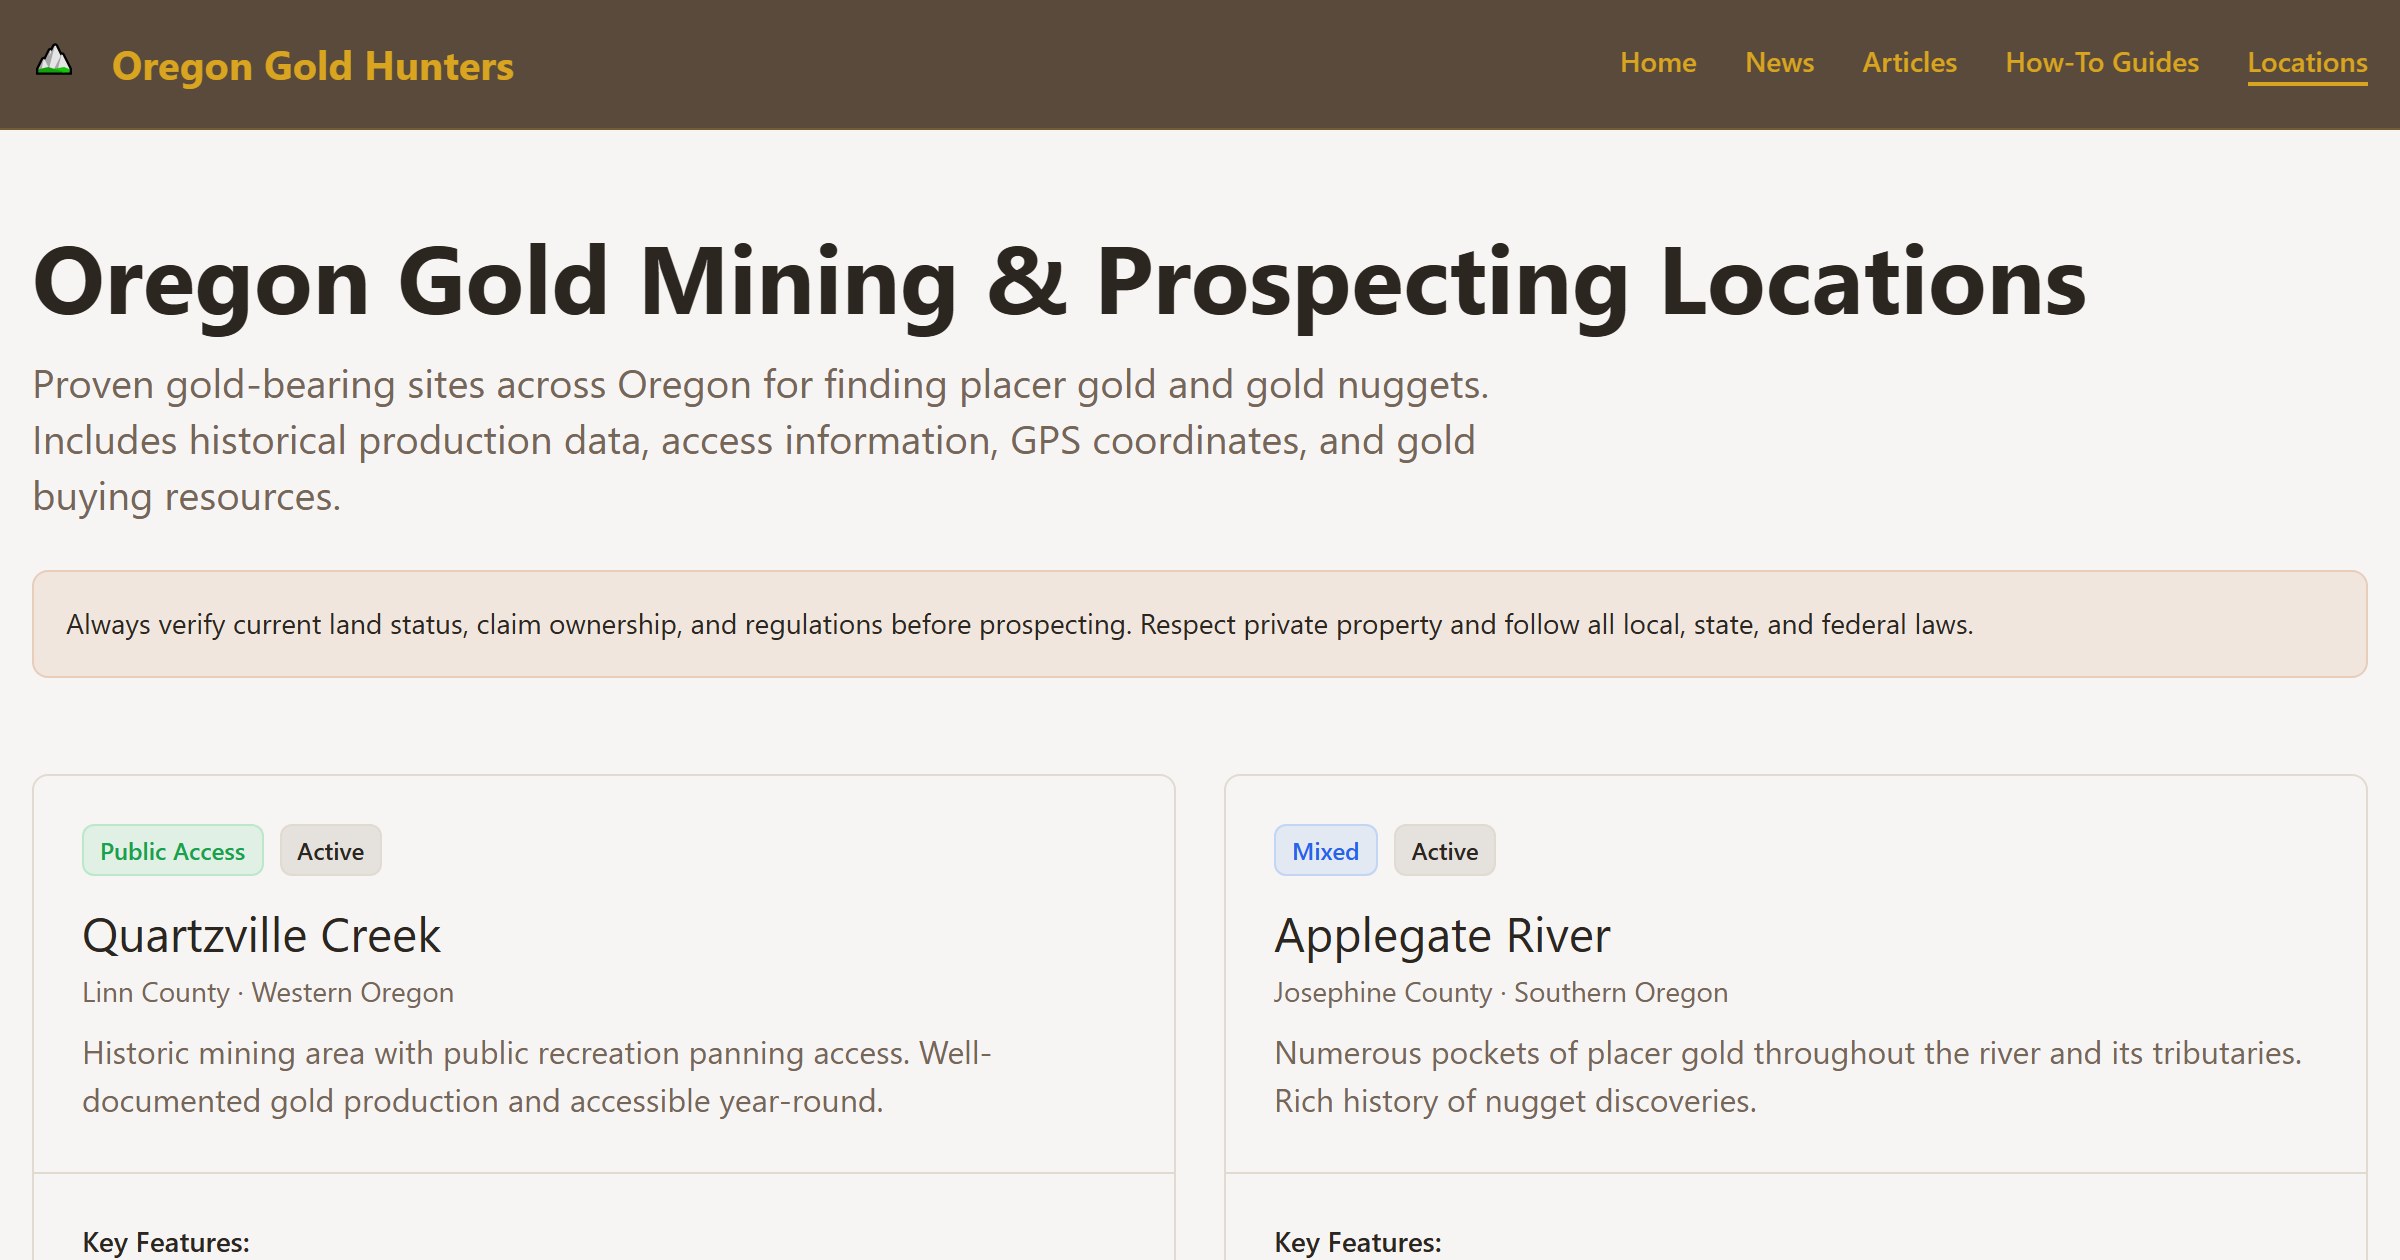The height and width of the screenshot is (1260, 2400).
Task: Click the Public Access badge on Quartzville Creek
Action: (172, 850)
